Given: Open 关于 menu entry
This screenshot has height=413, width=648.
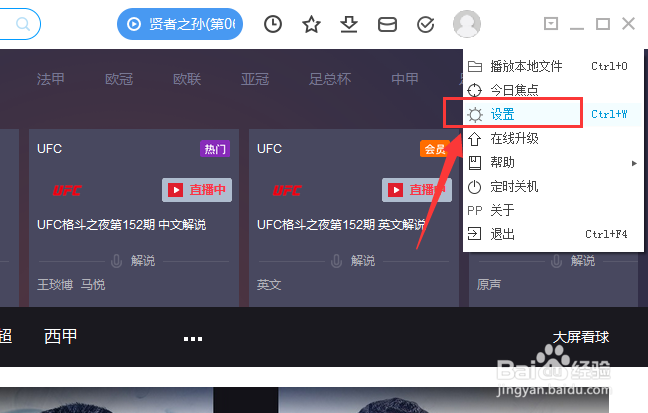Looking at the screenshot, I should pos(553,210).
